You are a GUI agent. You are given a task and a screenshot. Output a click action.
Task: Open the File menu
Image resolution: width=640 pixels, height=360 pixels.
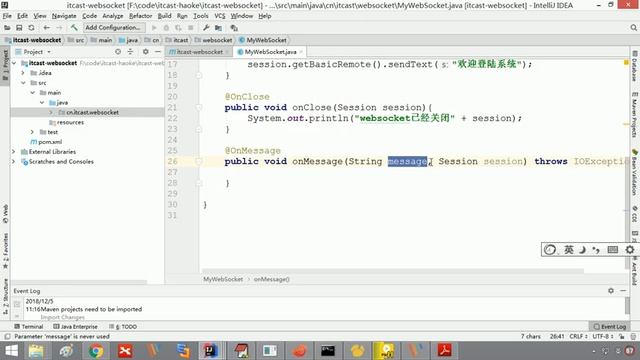point(7,16)
